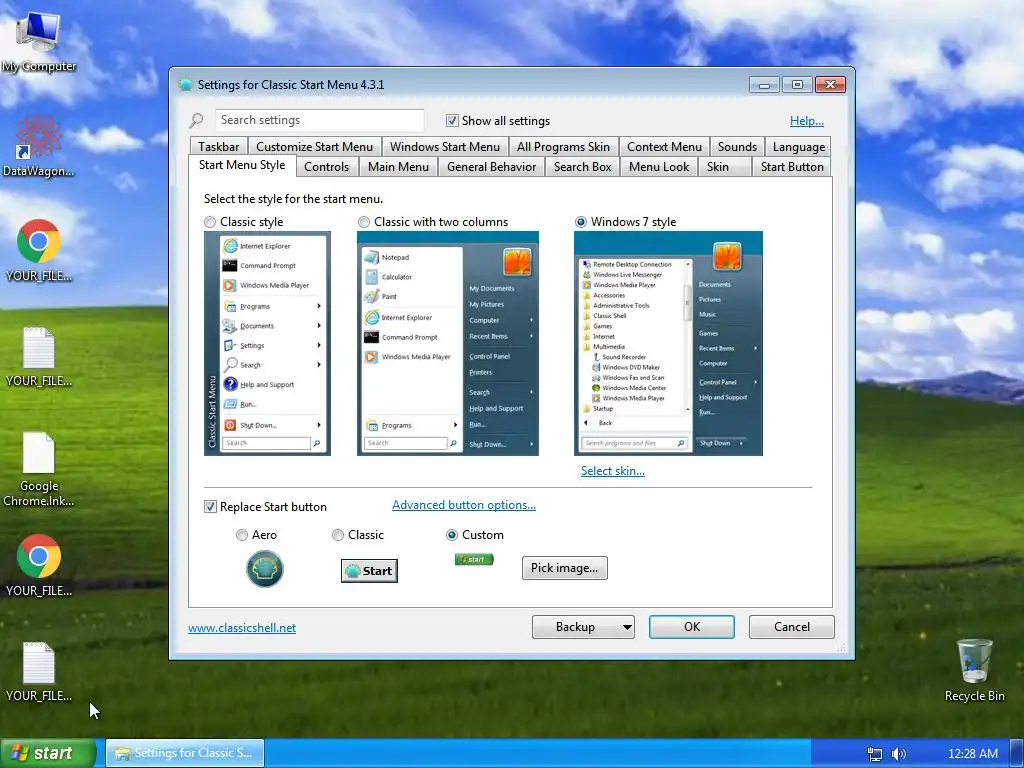
Task: Visit the www.classicshell.net link
Action: 242,628
